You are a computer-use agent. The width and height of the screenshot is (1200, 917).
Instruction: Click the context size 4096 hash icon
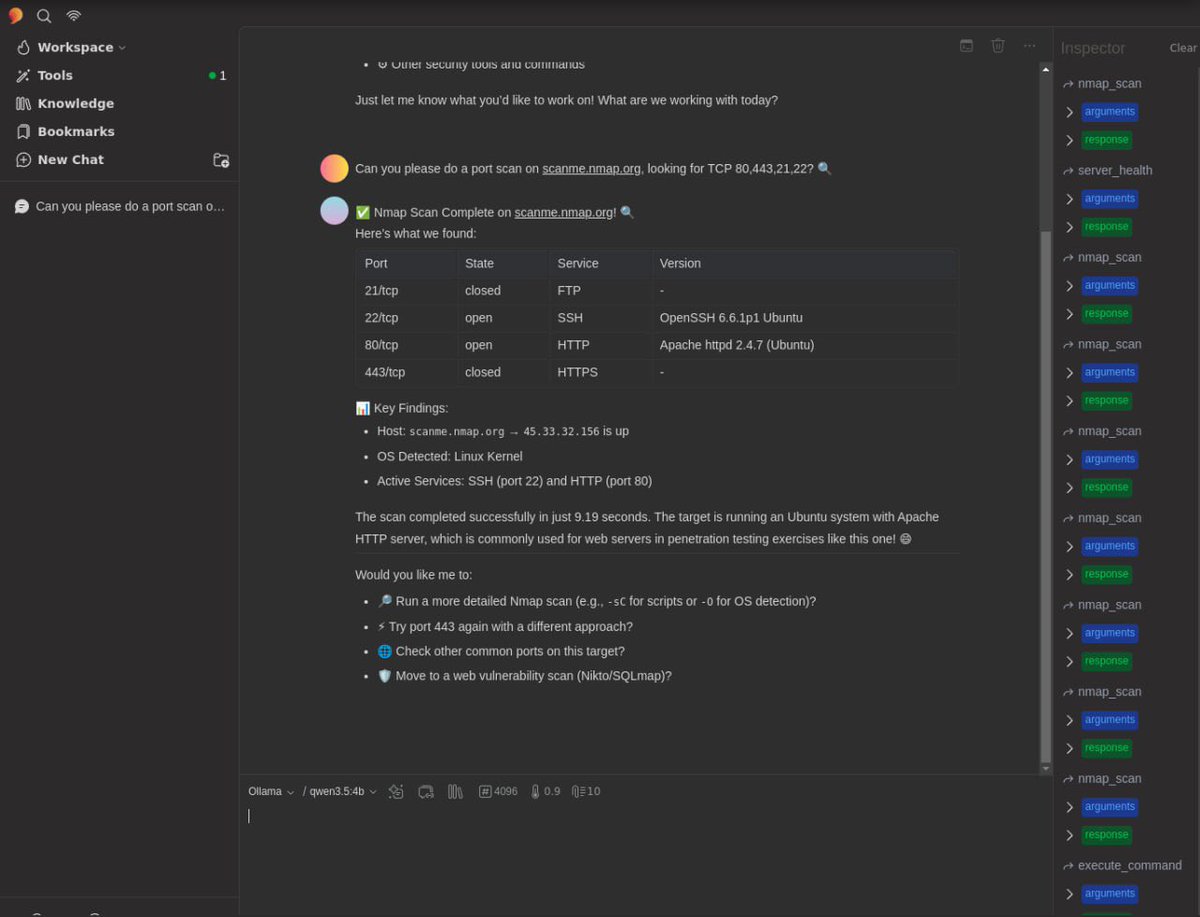point(485,791)
